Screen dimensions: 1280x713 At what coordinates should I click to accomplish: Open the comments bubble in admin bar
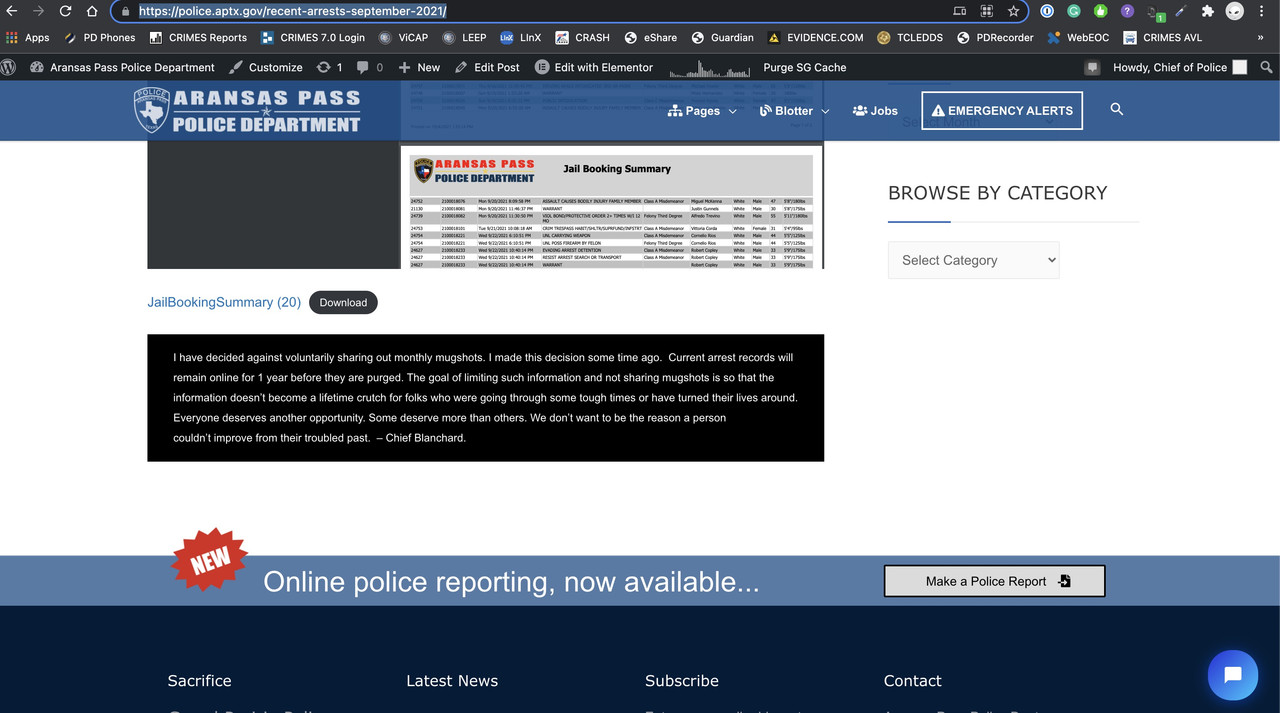369,67
